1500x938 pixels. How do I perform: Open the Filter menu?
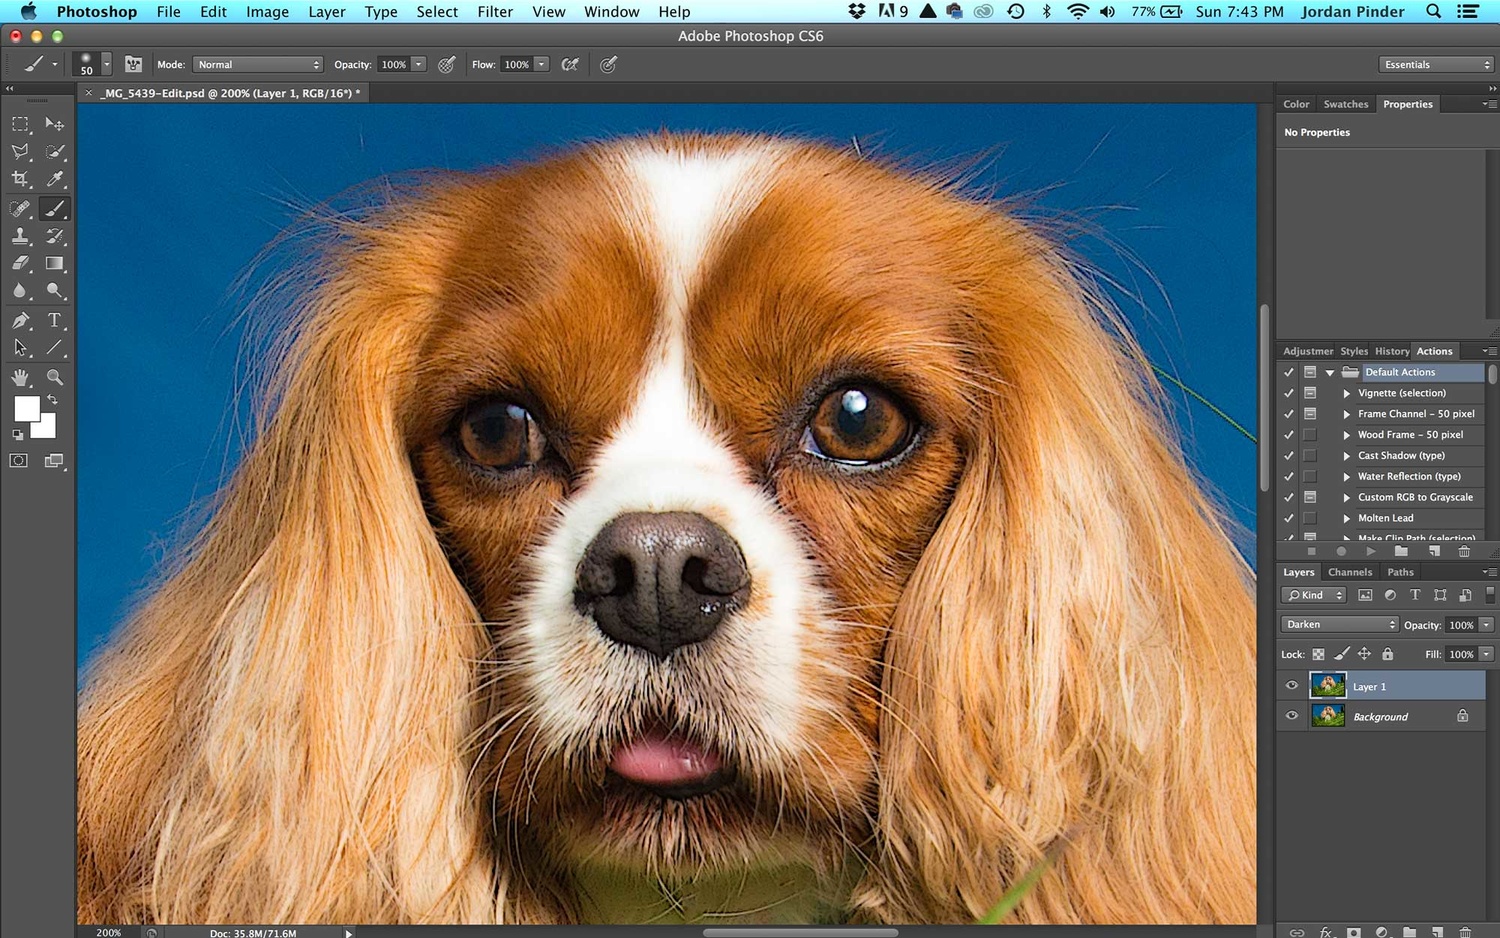(494, 12)
